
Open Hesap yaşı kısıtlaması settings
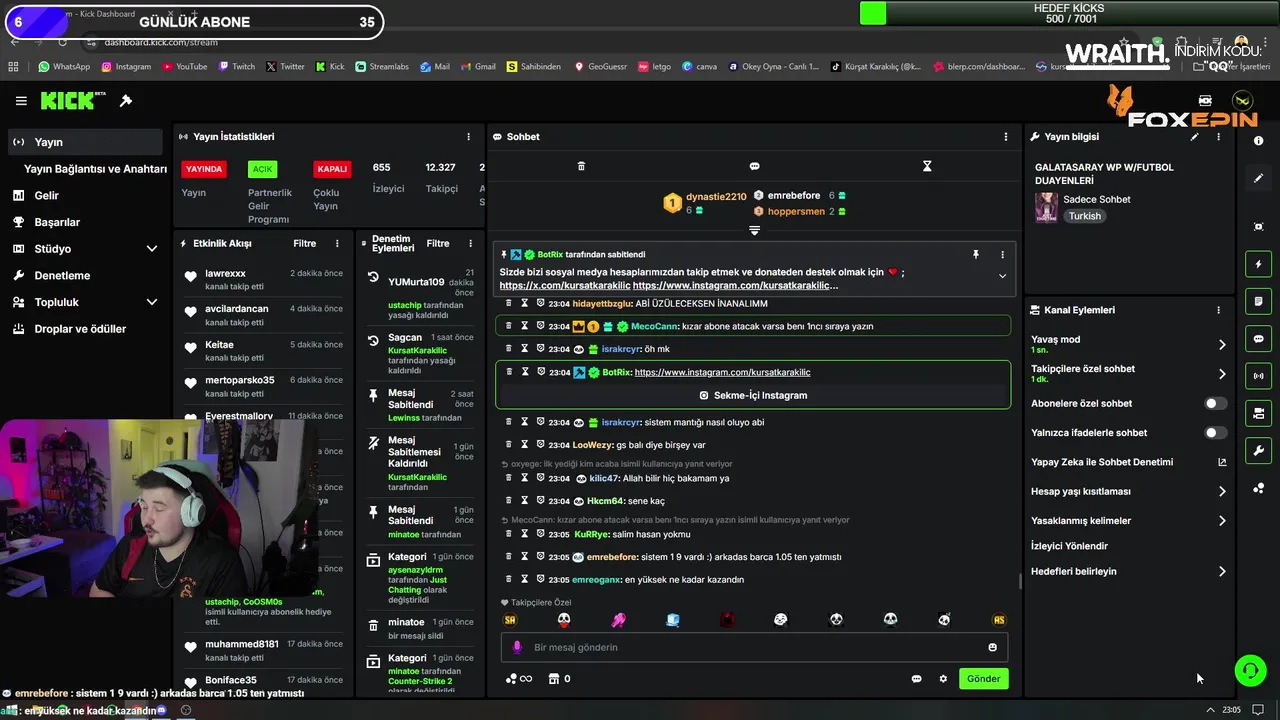pos(1129,492)
